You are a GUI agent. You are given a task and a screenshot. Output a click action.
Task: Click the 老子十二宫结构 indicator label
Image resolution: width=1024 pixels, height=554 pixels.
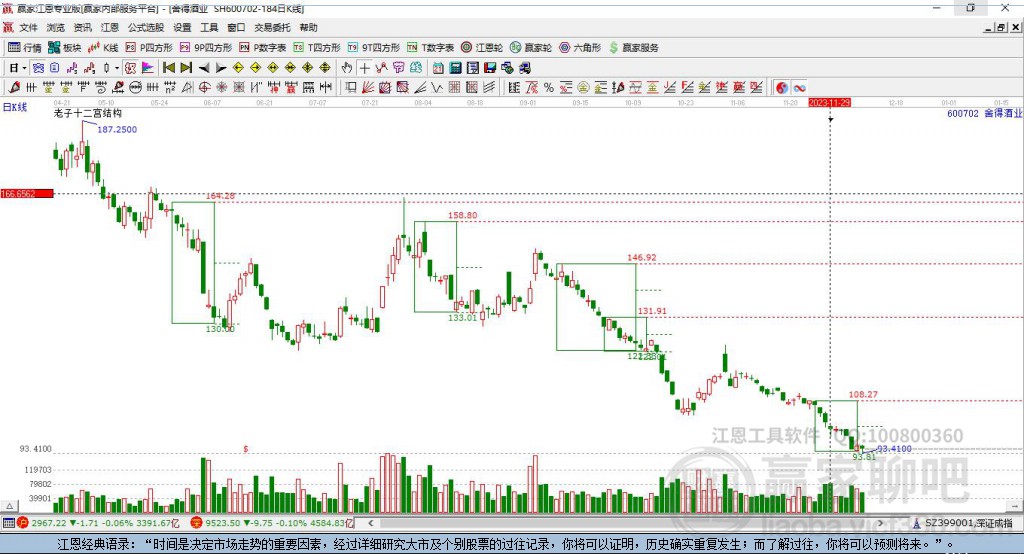[x=88, y=113]
